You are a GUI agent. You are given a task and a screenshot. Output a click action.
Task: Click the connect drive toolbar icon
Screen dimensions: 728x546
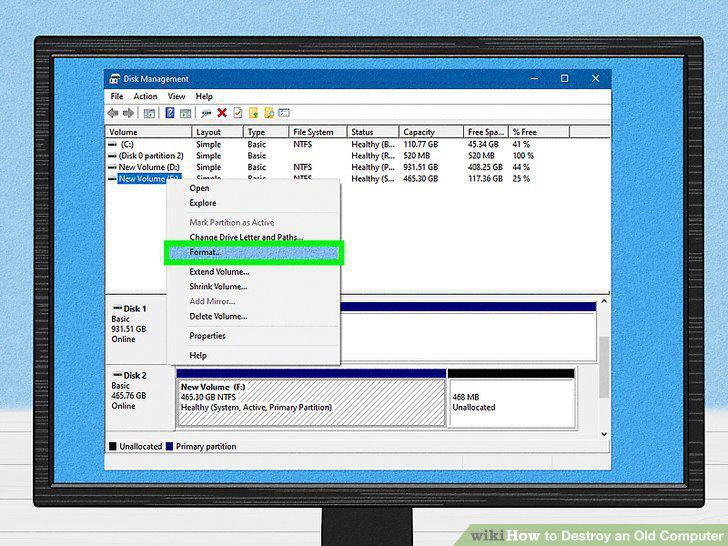pos(206,113)
